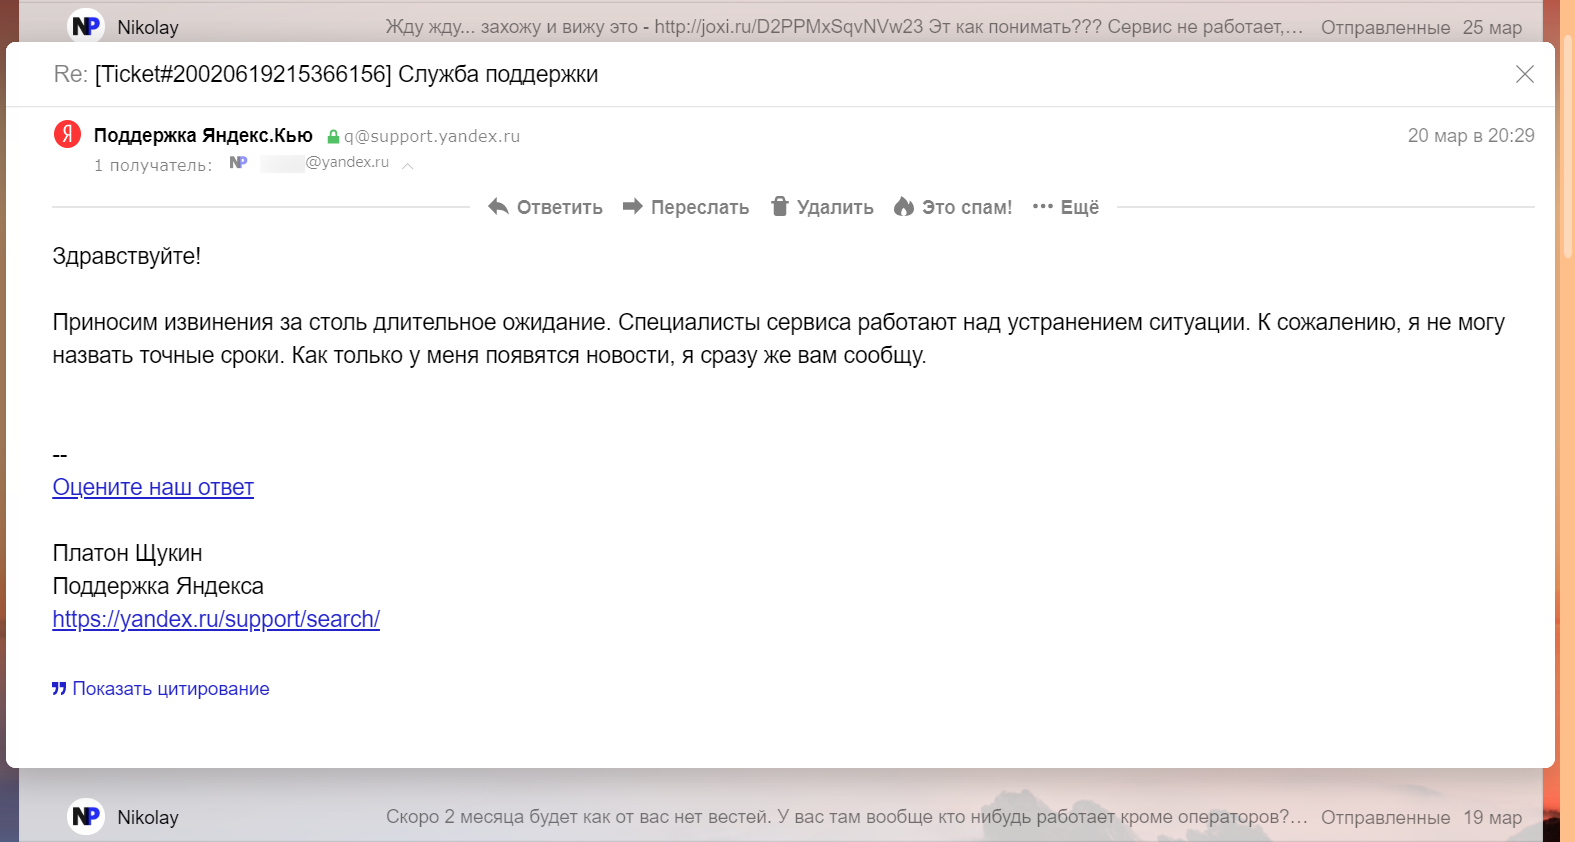Click the Отправленные label dated 25 мар

pos(1385,28)
